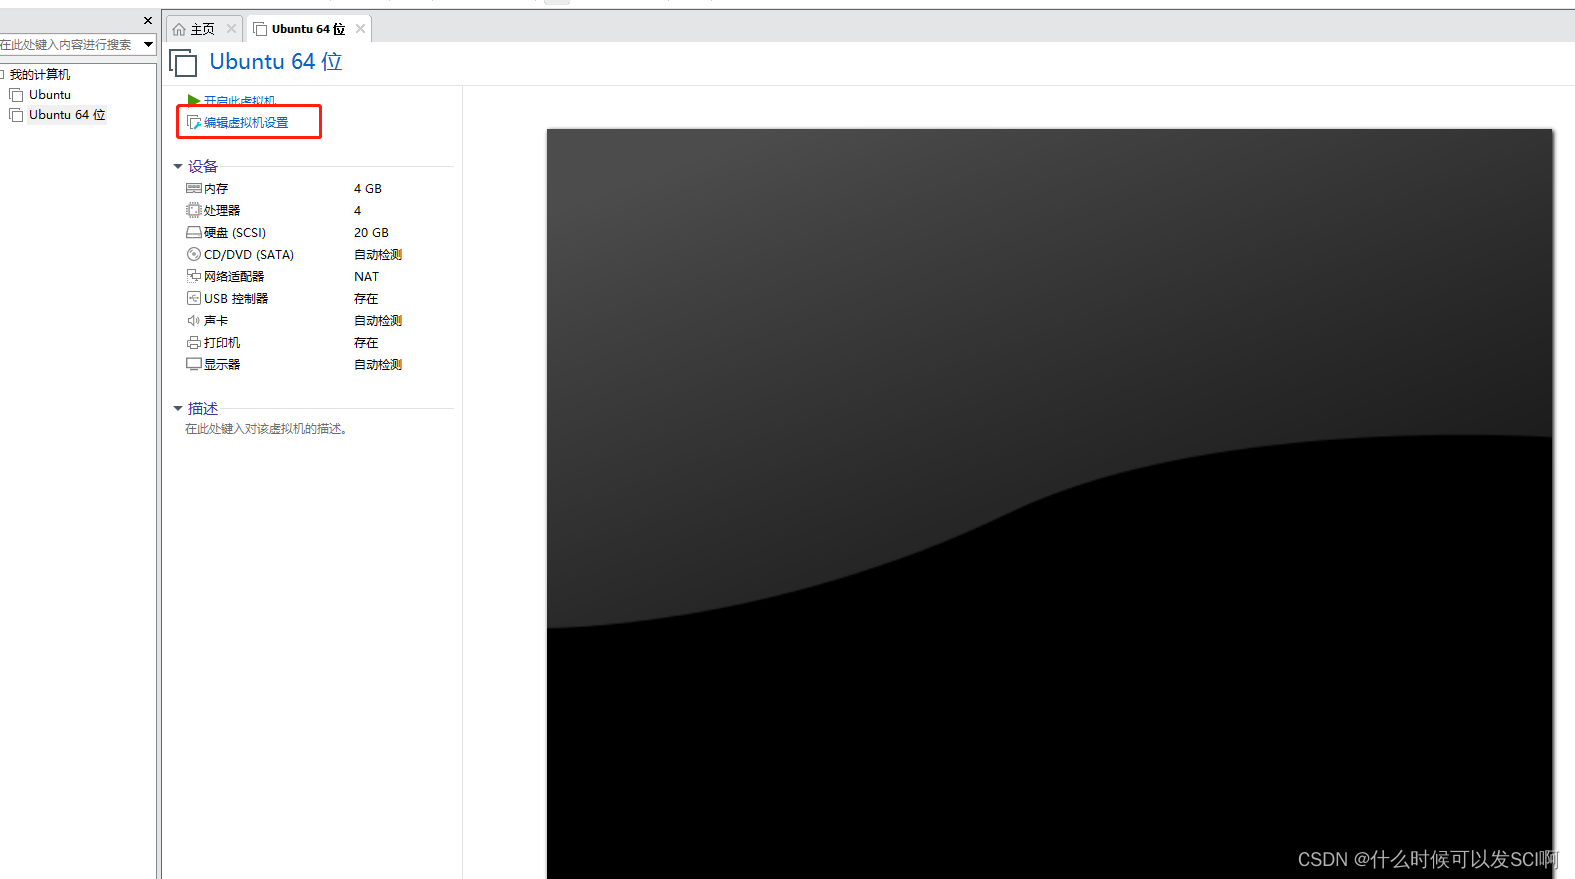This screenshot has width=1575, height=879.
Task: Click the processor (处理器) device icon
Action: coord(194,210)
